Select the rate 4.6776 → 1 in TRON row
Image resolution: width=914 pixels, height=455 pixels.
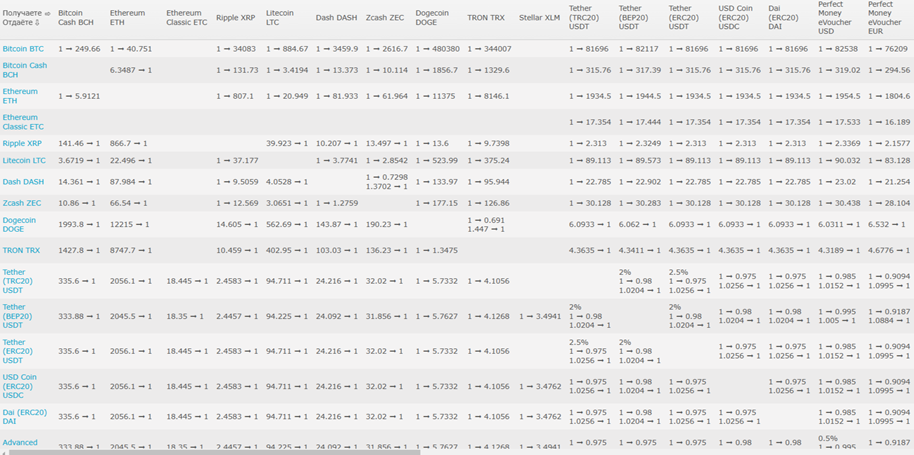tap(889, 250)
